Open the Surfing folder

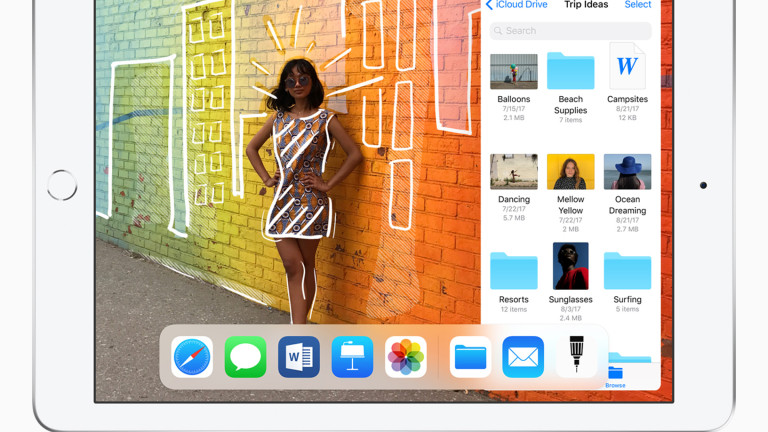point(627,271)
